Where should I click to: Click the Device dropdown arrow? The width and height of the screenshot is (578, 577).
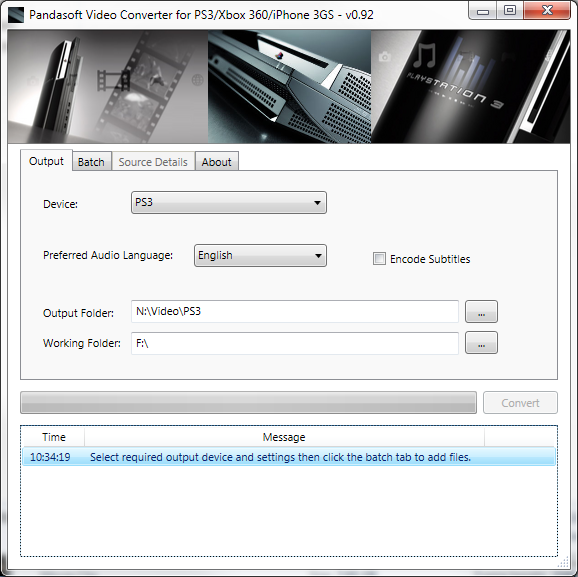click(317, 203)
